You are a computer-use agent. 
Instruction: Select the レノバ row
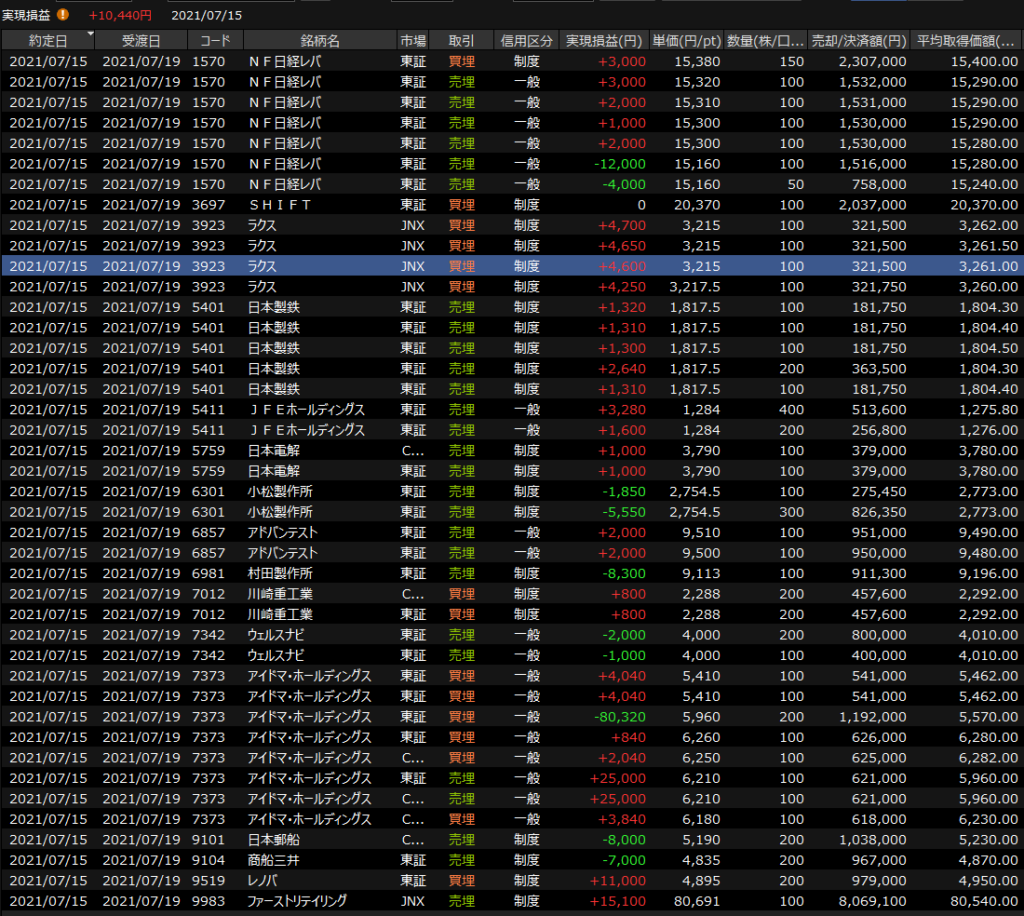point(512,880)
